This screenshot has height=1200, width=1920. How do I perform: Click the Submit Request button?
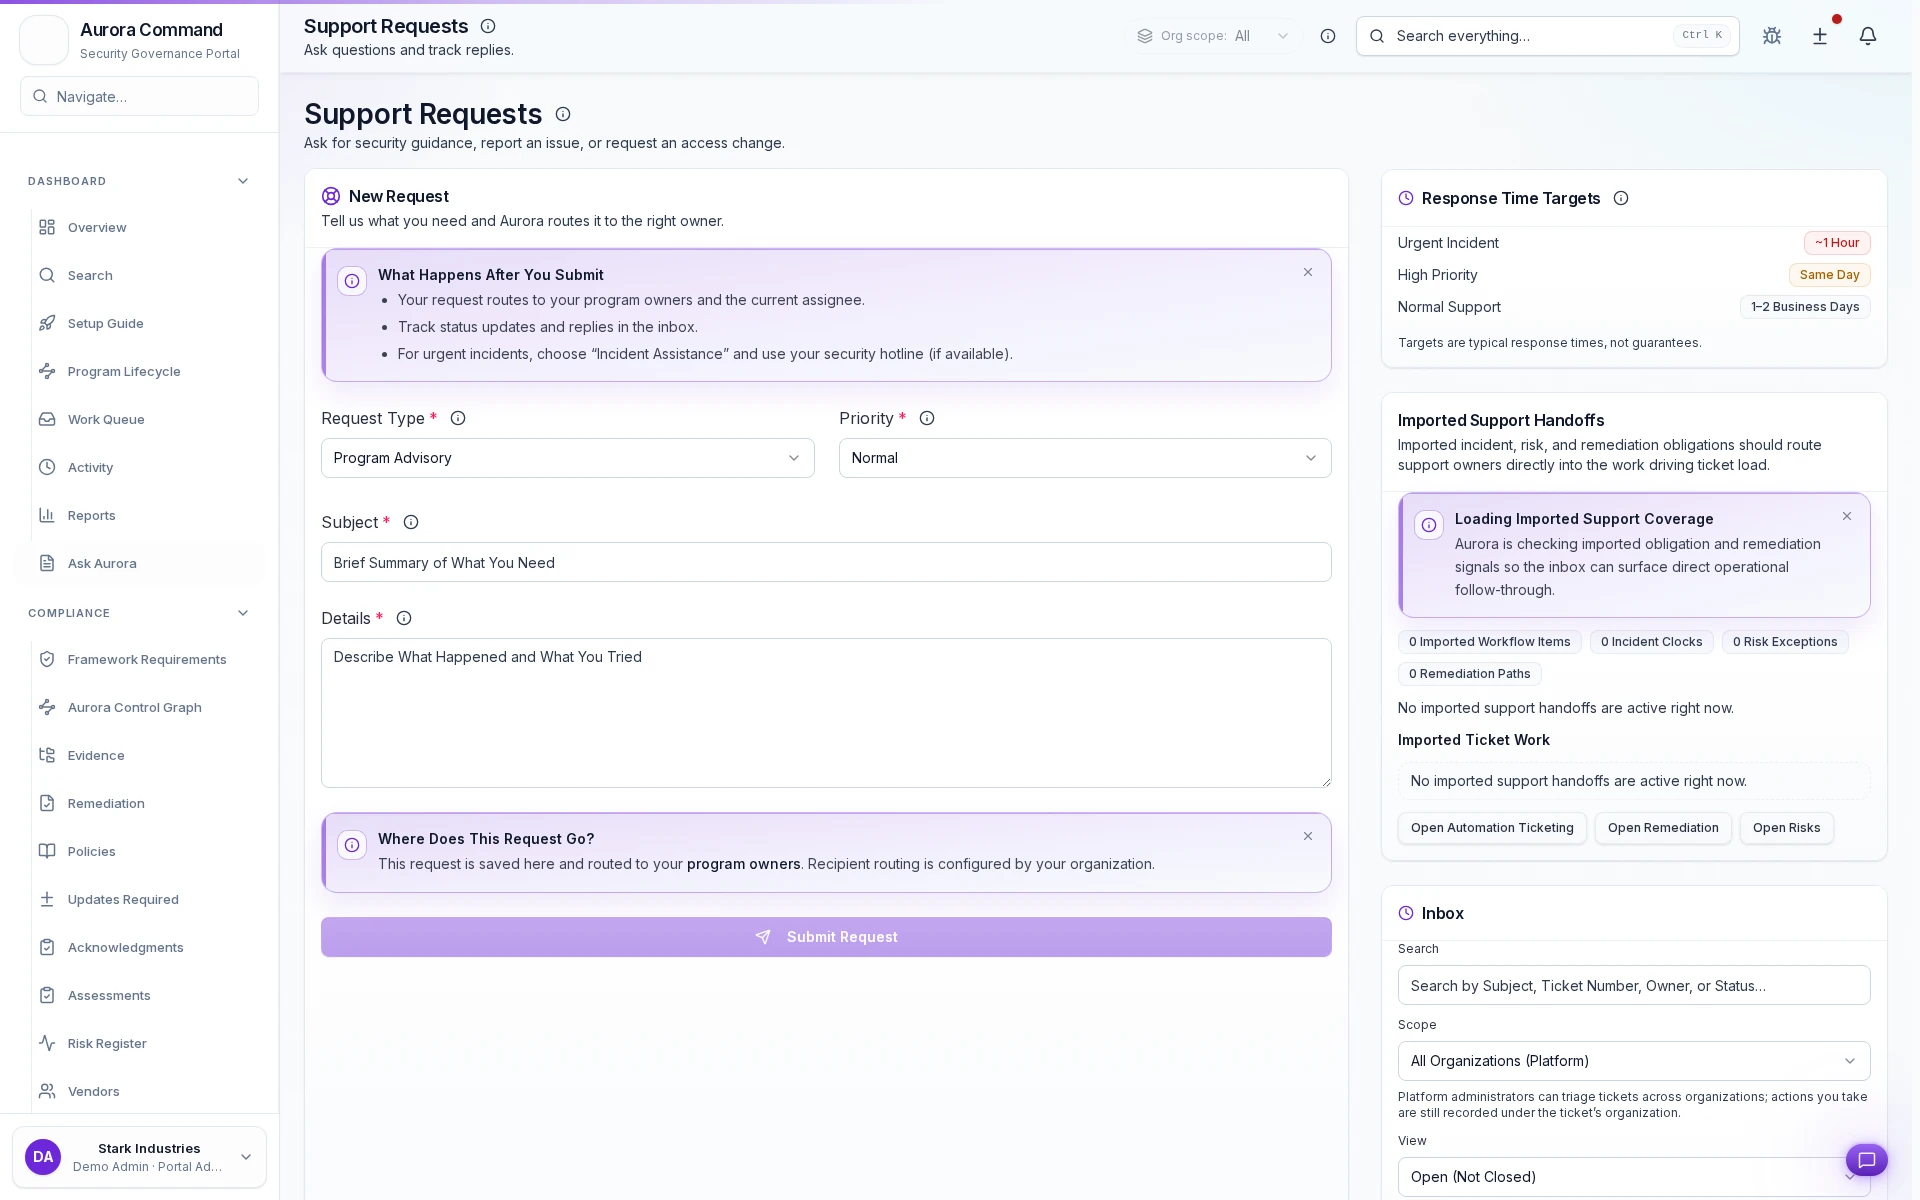point(826,937)
